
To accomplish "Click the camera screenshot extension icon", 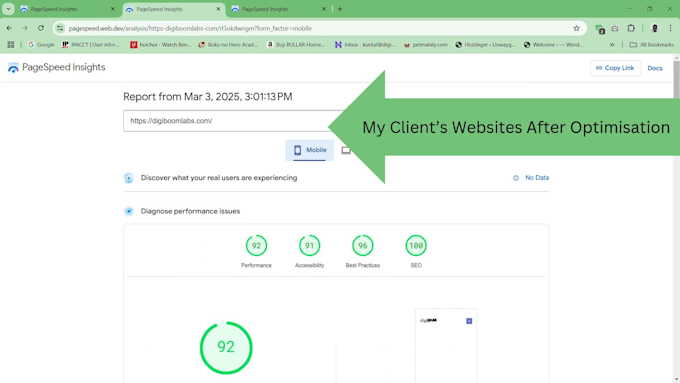I will click(x=615, y=28).
